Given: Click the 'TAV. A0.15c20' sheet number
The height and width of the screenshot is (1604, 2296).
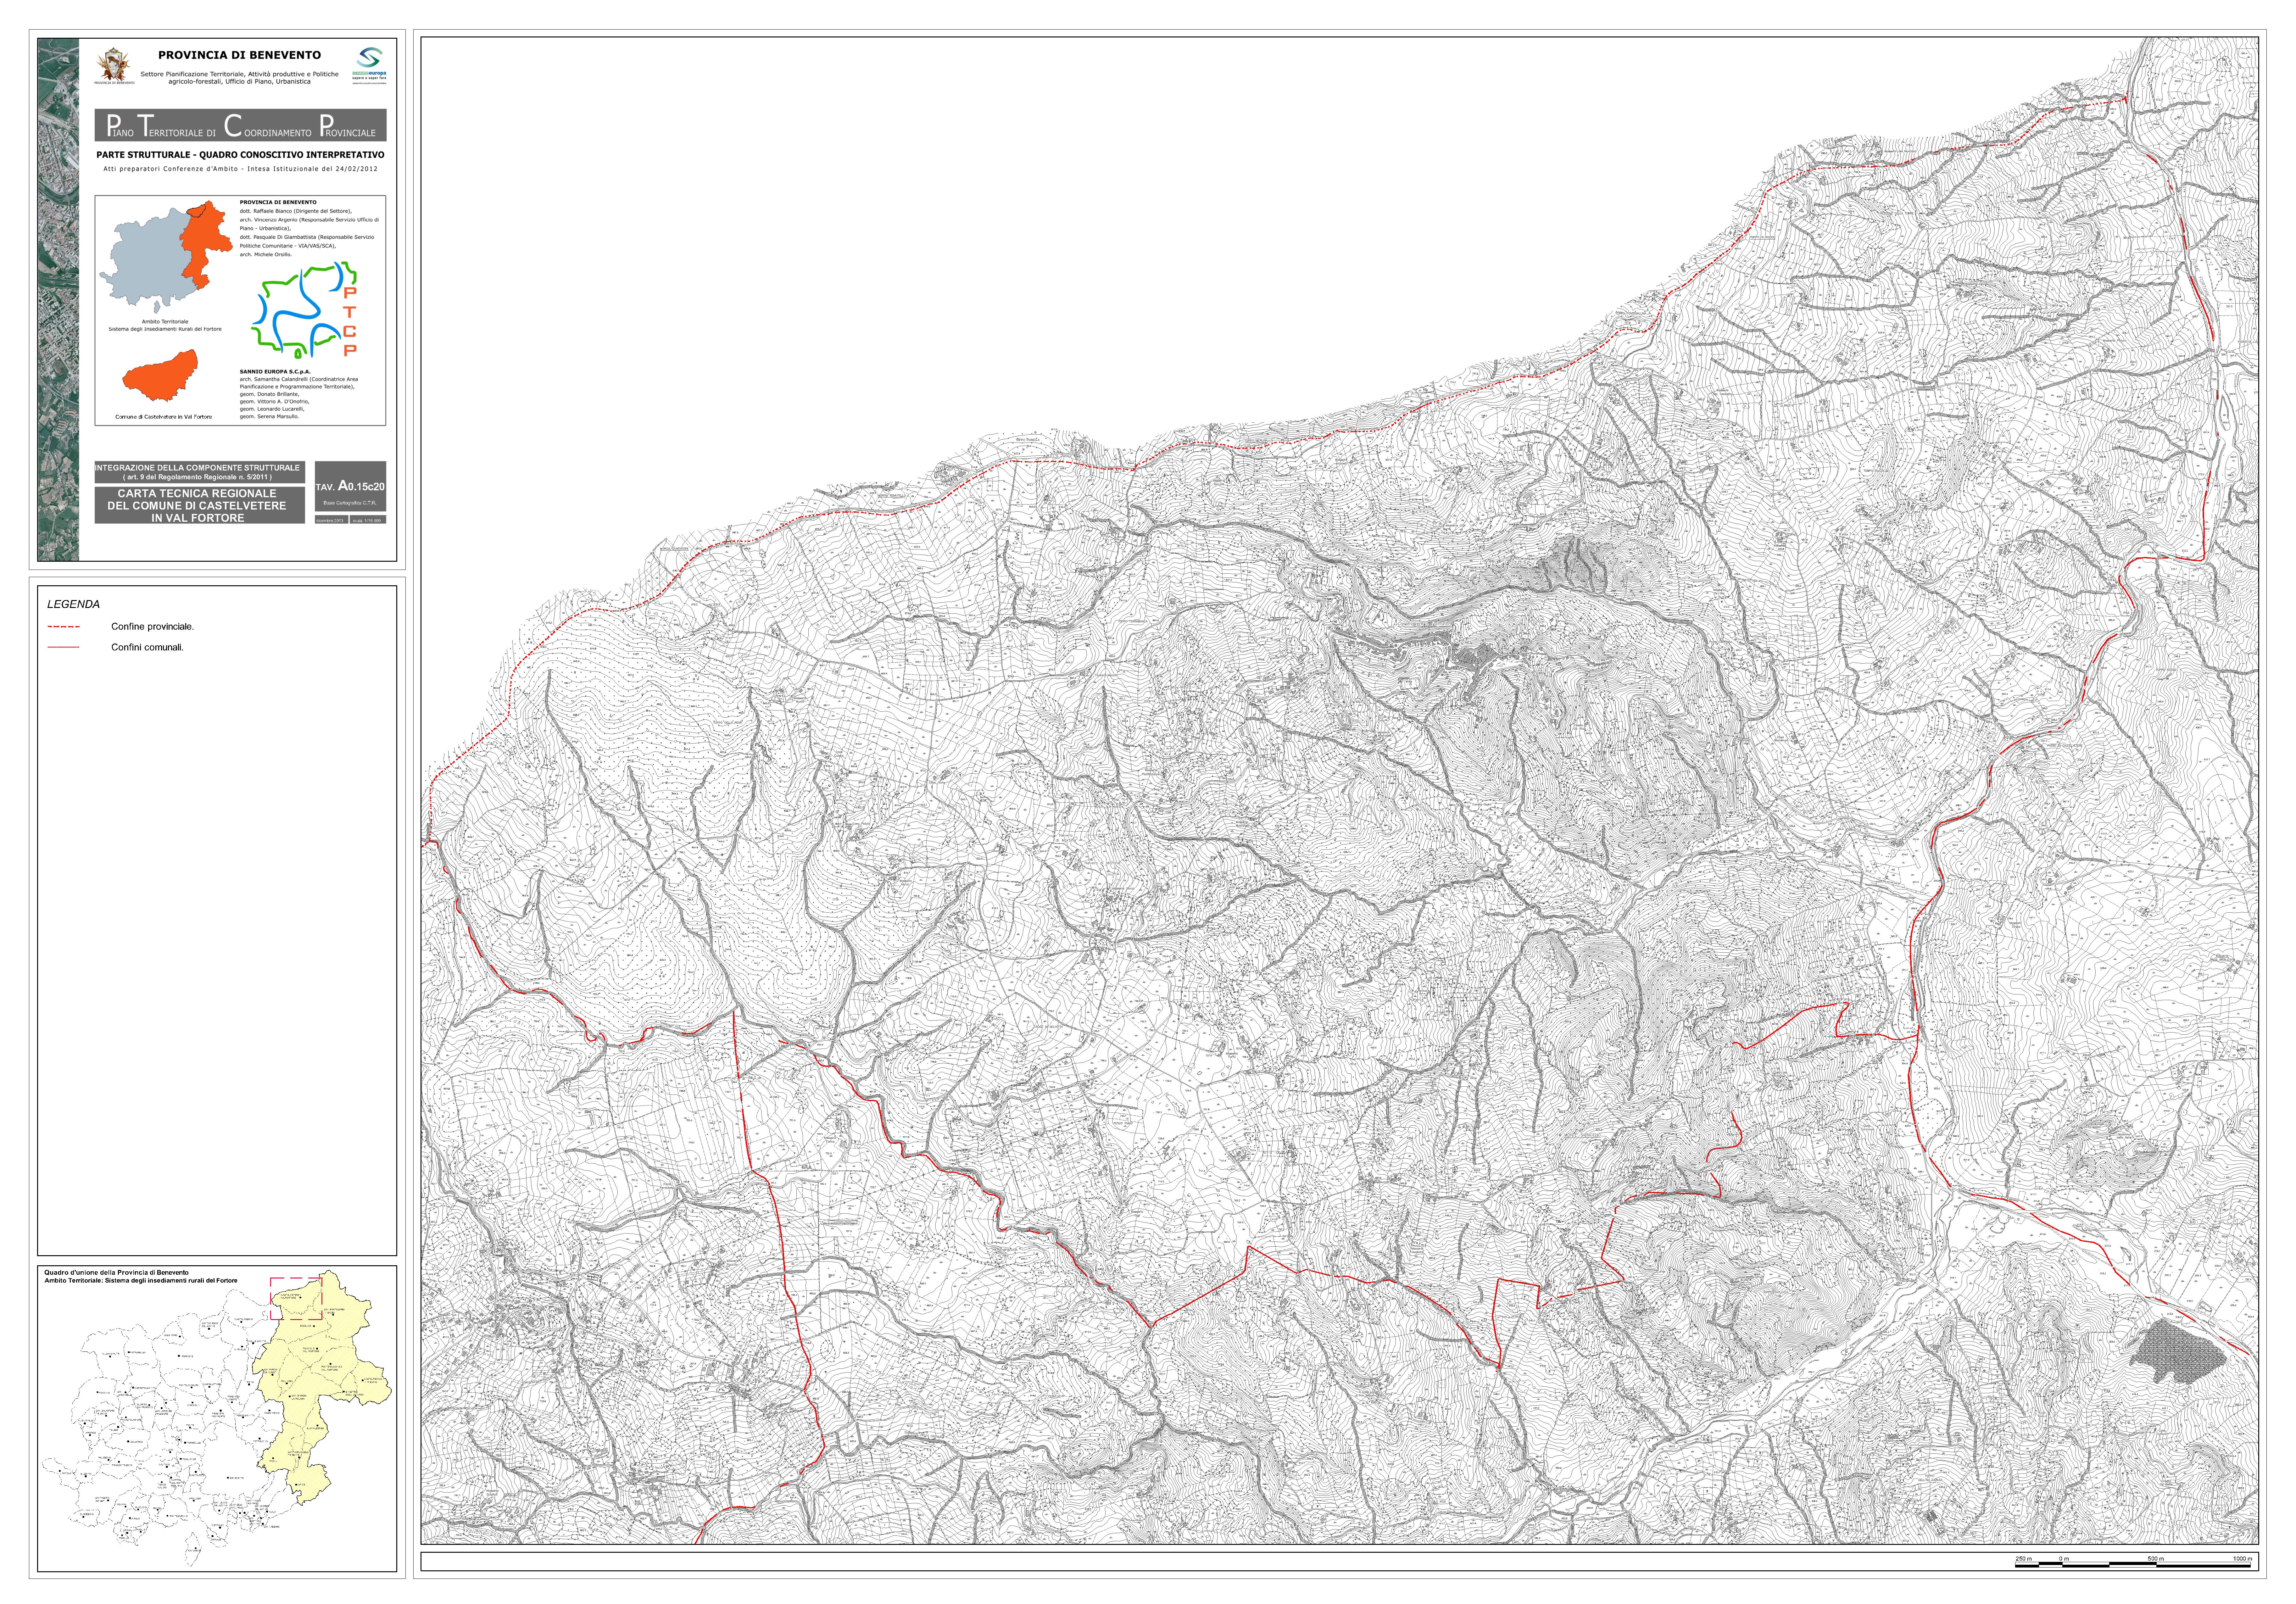Looking at the screenshot, I should pyautogui.click(x=350, y=486).
